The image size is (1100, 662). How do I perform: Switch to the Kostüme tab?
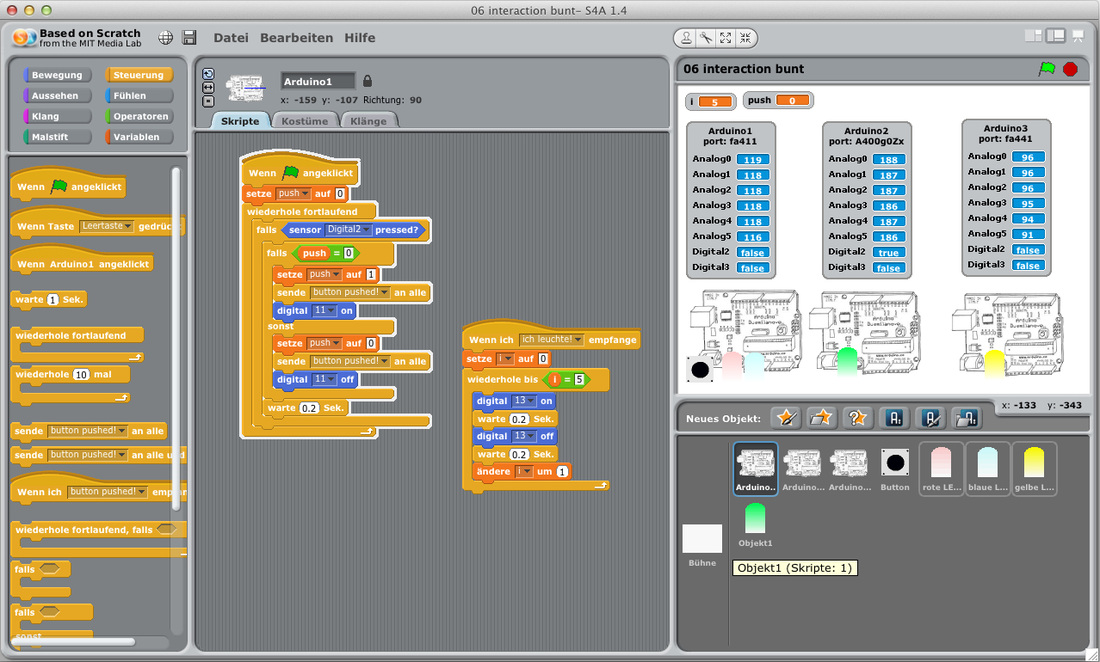304,121
